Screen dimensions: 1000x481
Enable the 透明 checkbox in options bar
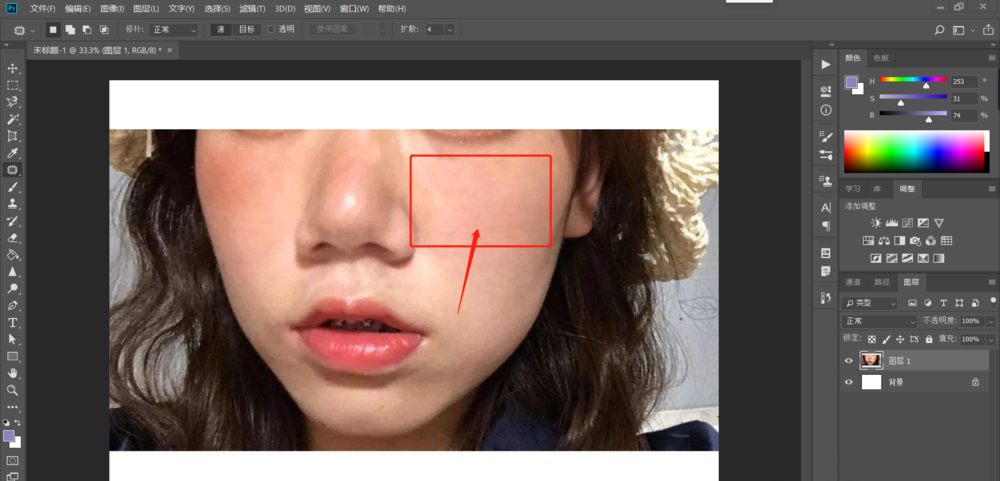(271, 29)
